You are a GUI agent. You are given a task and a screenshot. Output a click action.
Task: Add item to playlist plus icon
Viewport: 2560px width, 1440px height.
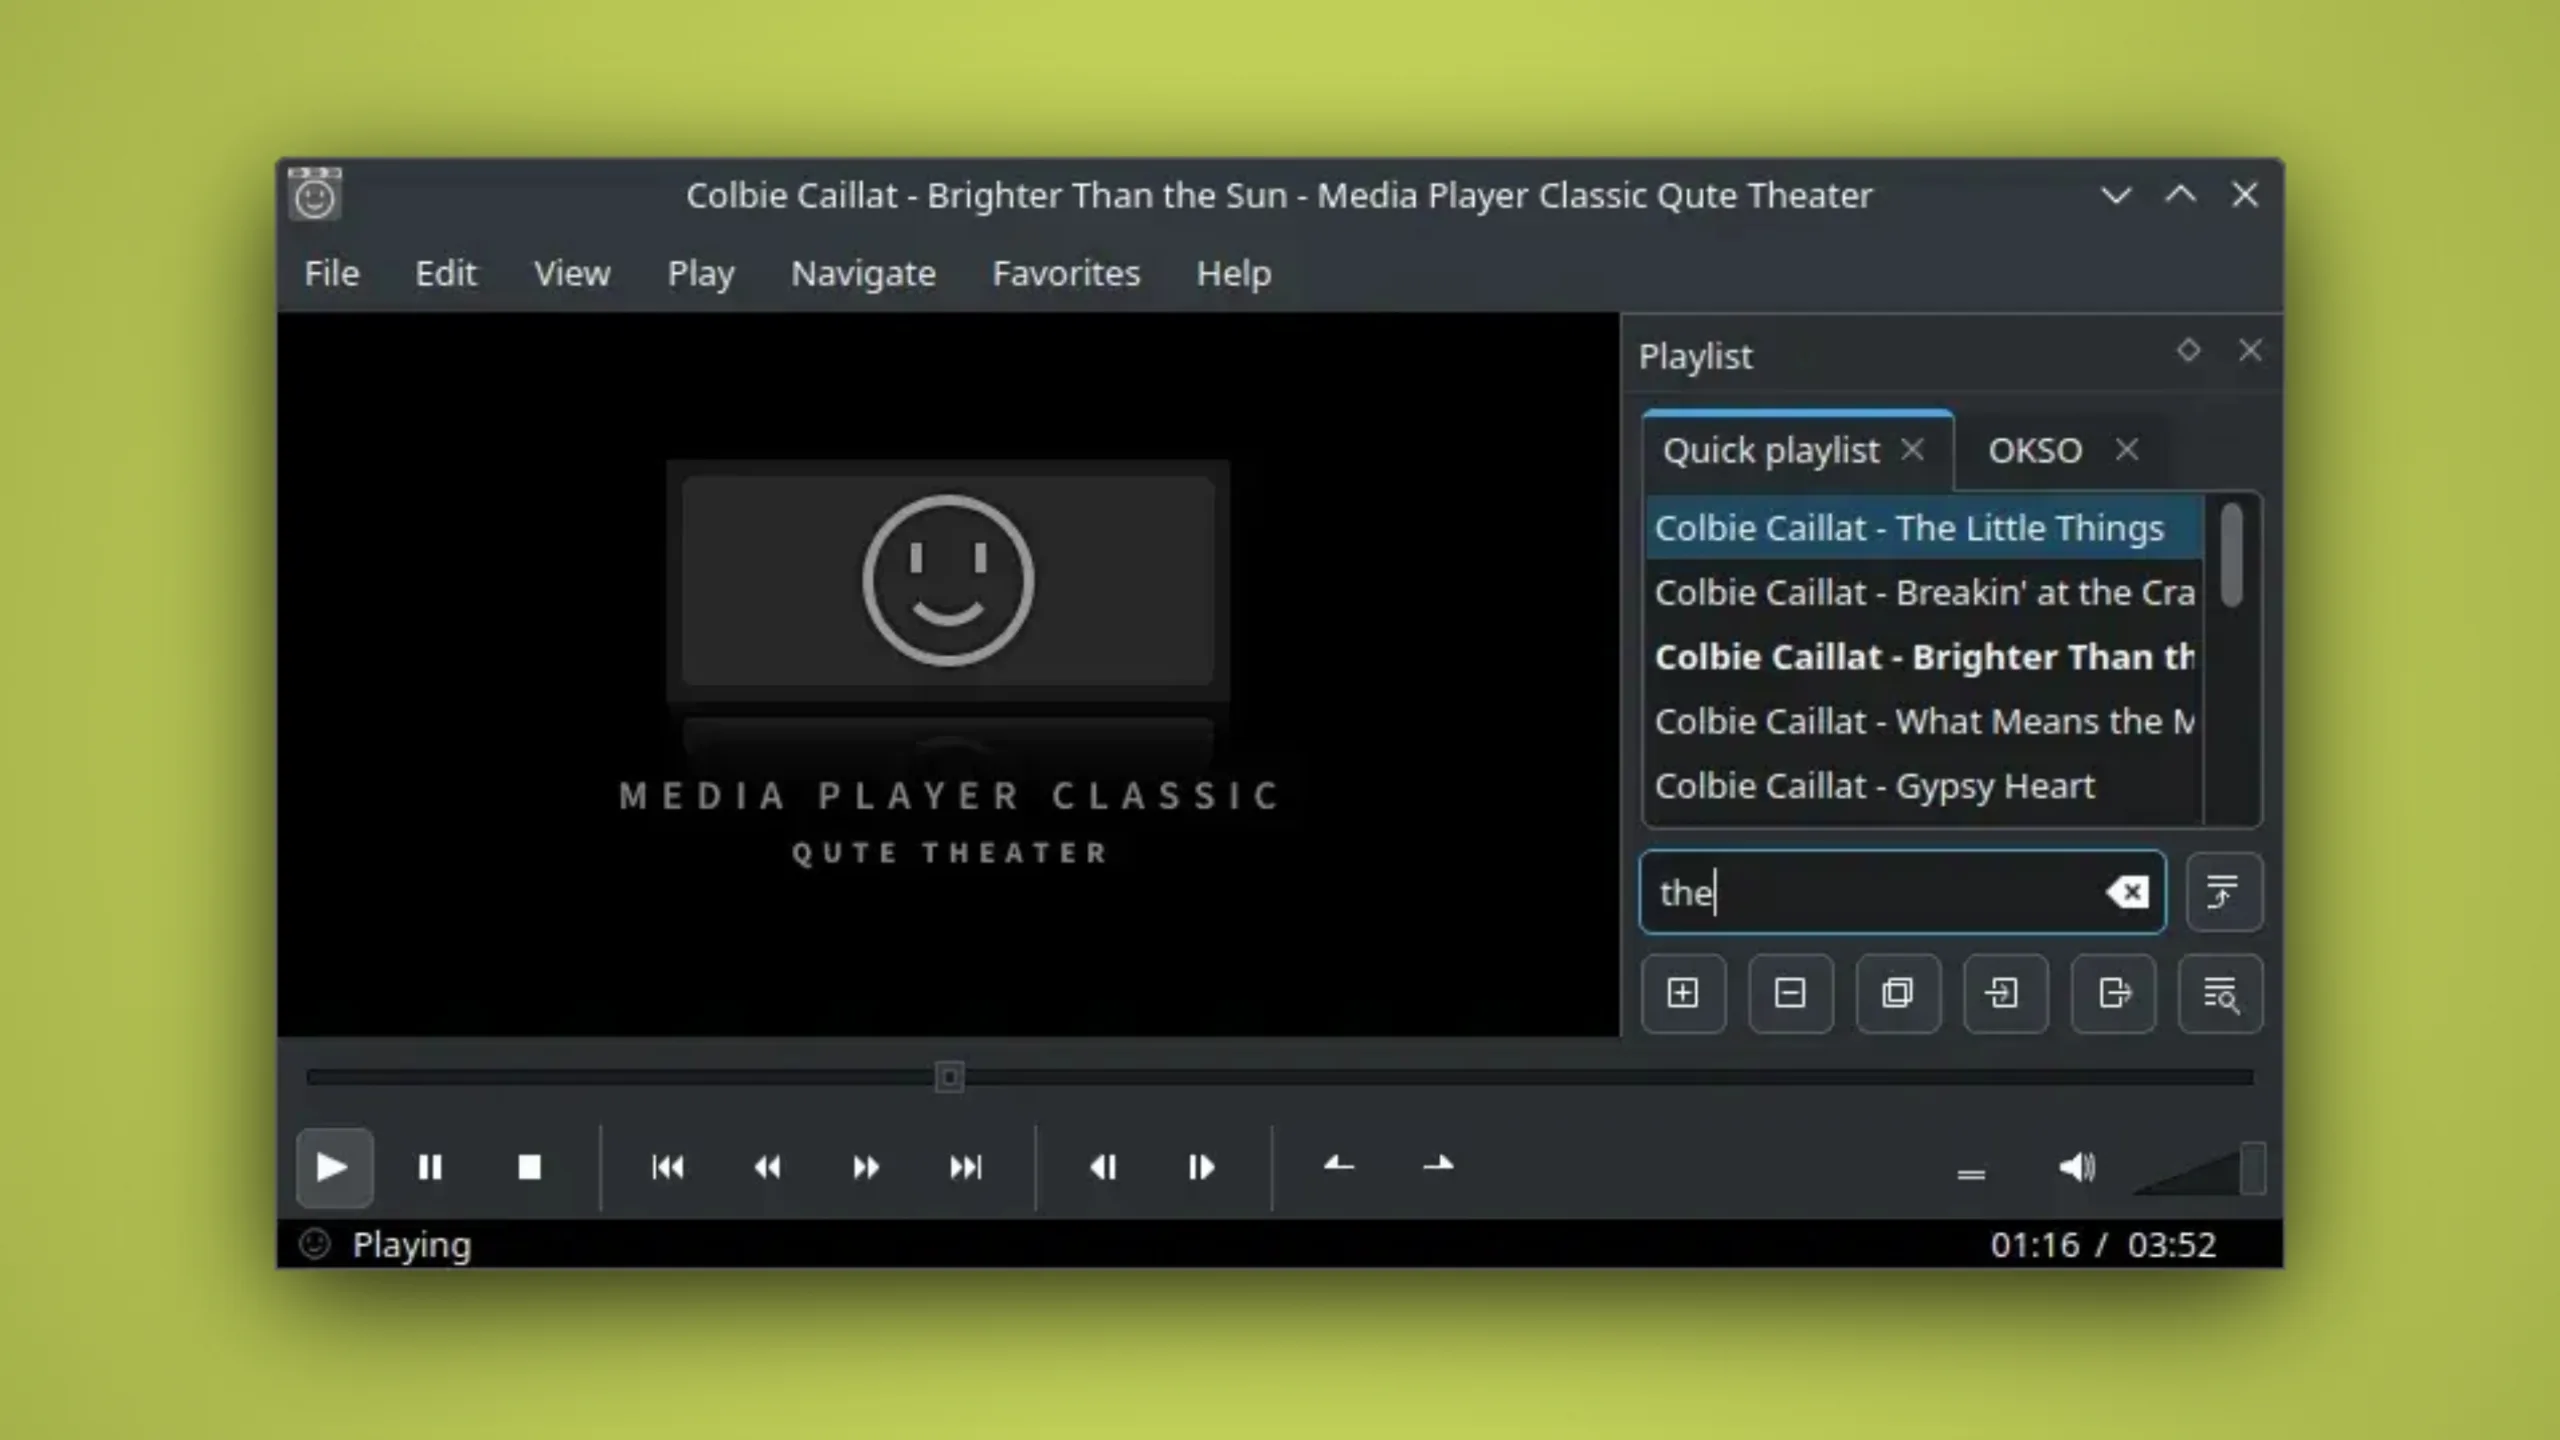pos(1683,993)
